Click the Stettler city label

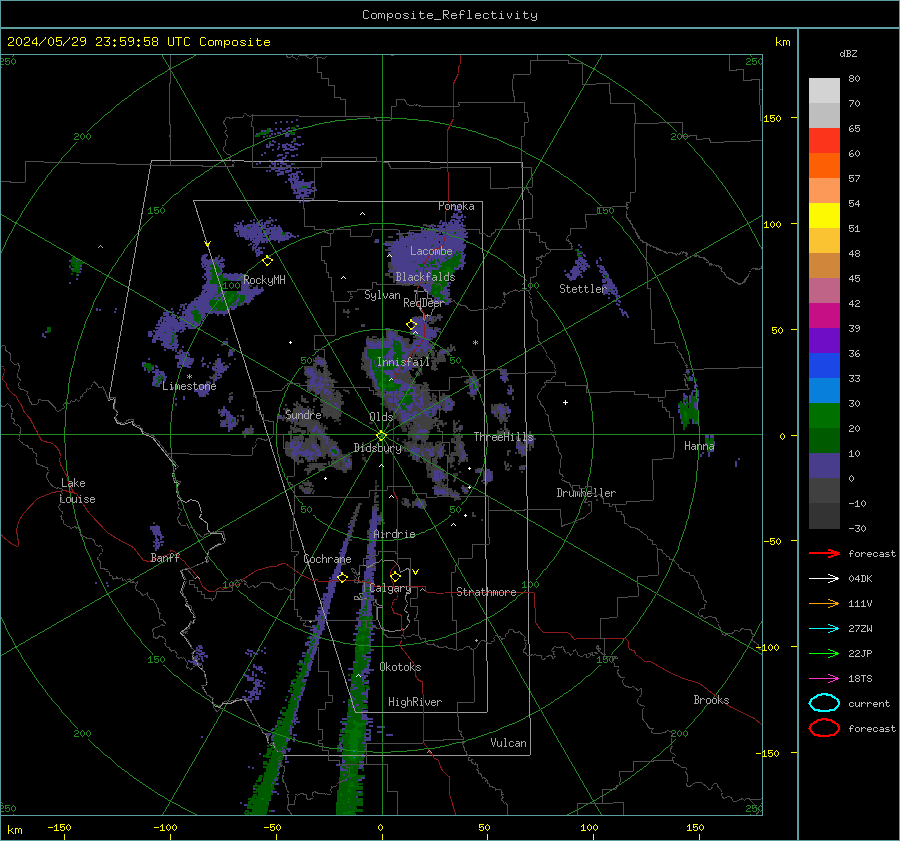coord(583,289)
